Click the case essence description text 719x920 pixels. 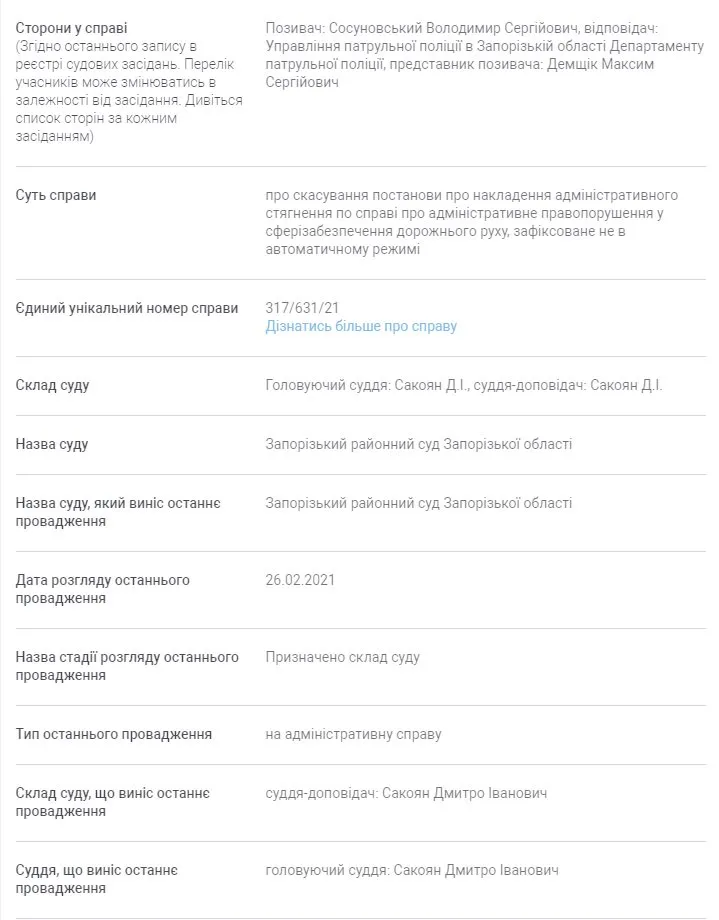pos(471,222)
